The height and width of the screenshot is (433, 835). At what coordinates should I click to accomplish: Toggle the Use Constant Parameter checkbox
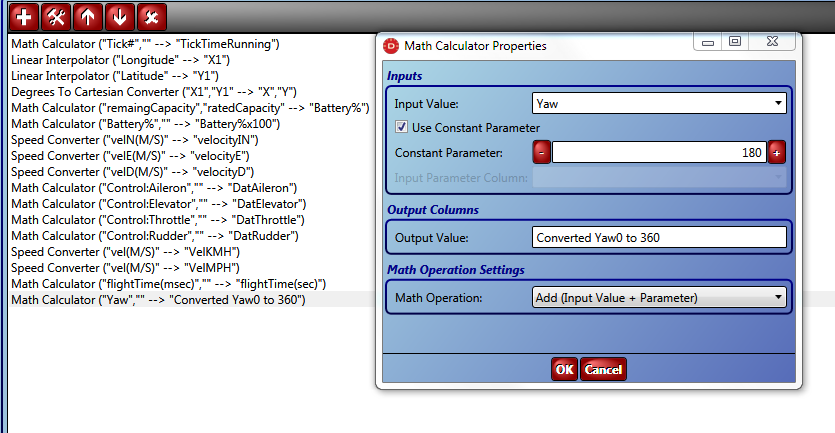coord(402,127)
